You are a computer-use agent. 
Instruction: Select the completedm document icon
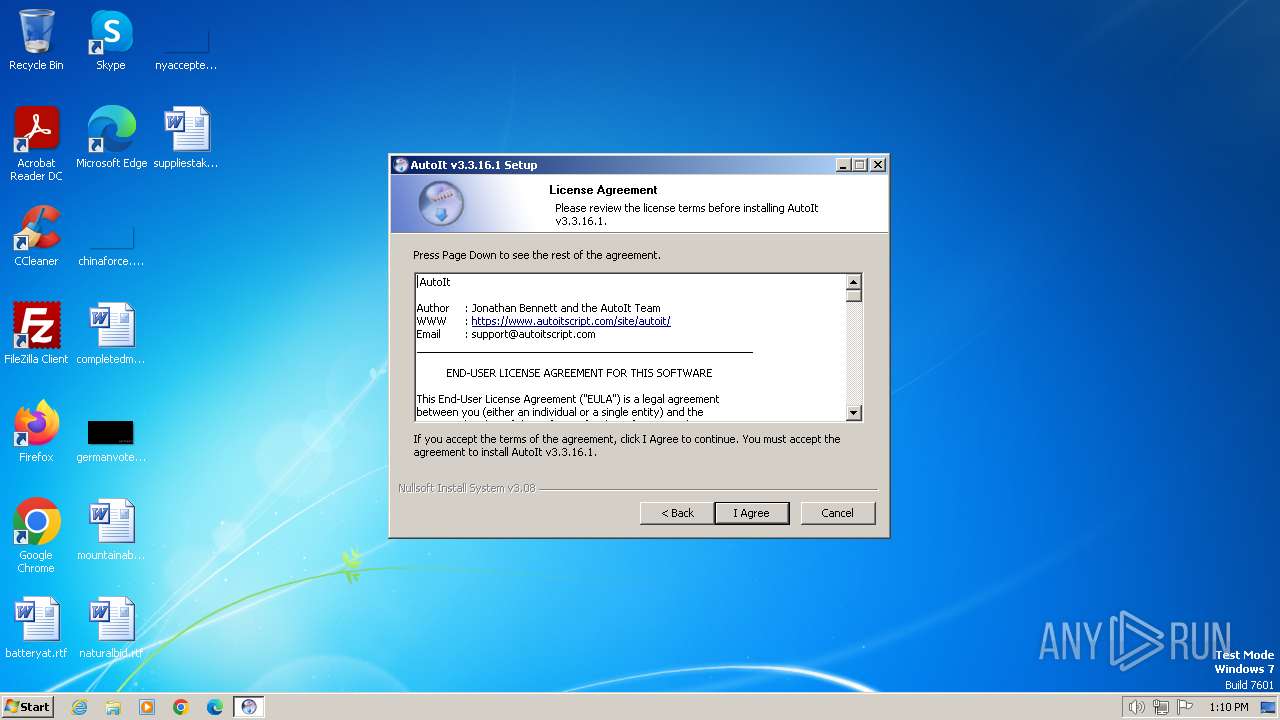tap(111, 334)
